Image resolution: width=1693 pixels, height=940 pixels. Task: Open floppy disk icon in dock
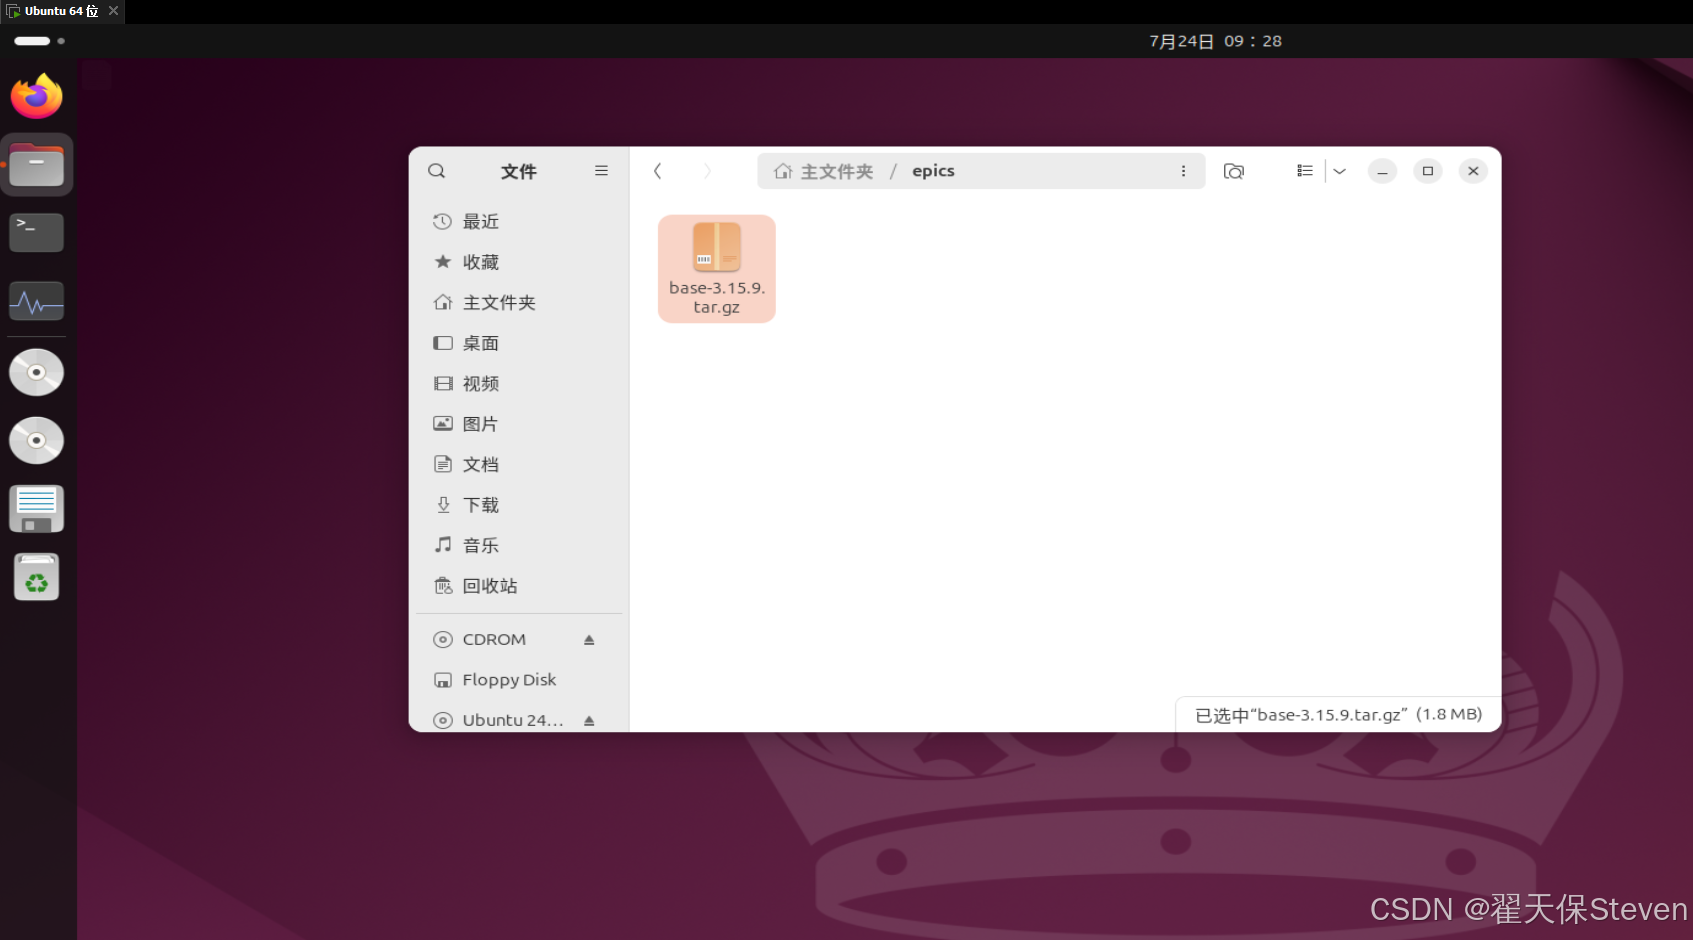(x=37, y=509)
